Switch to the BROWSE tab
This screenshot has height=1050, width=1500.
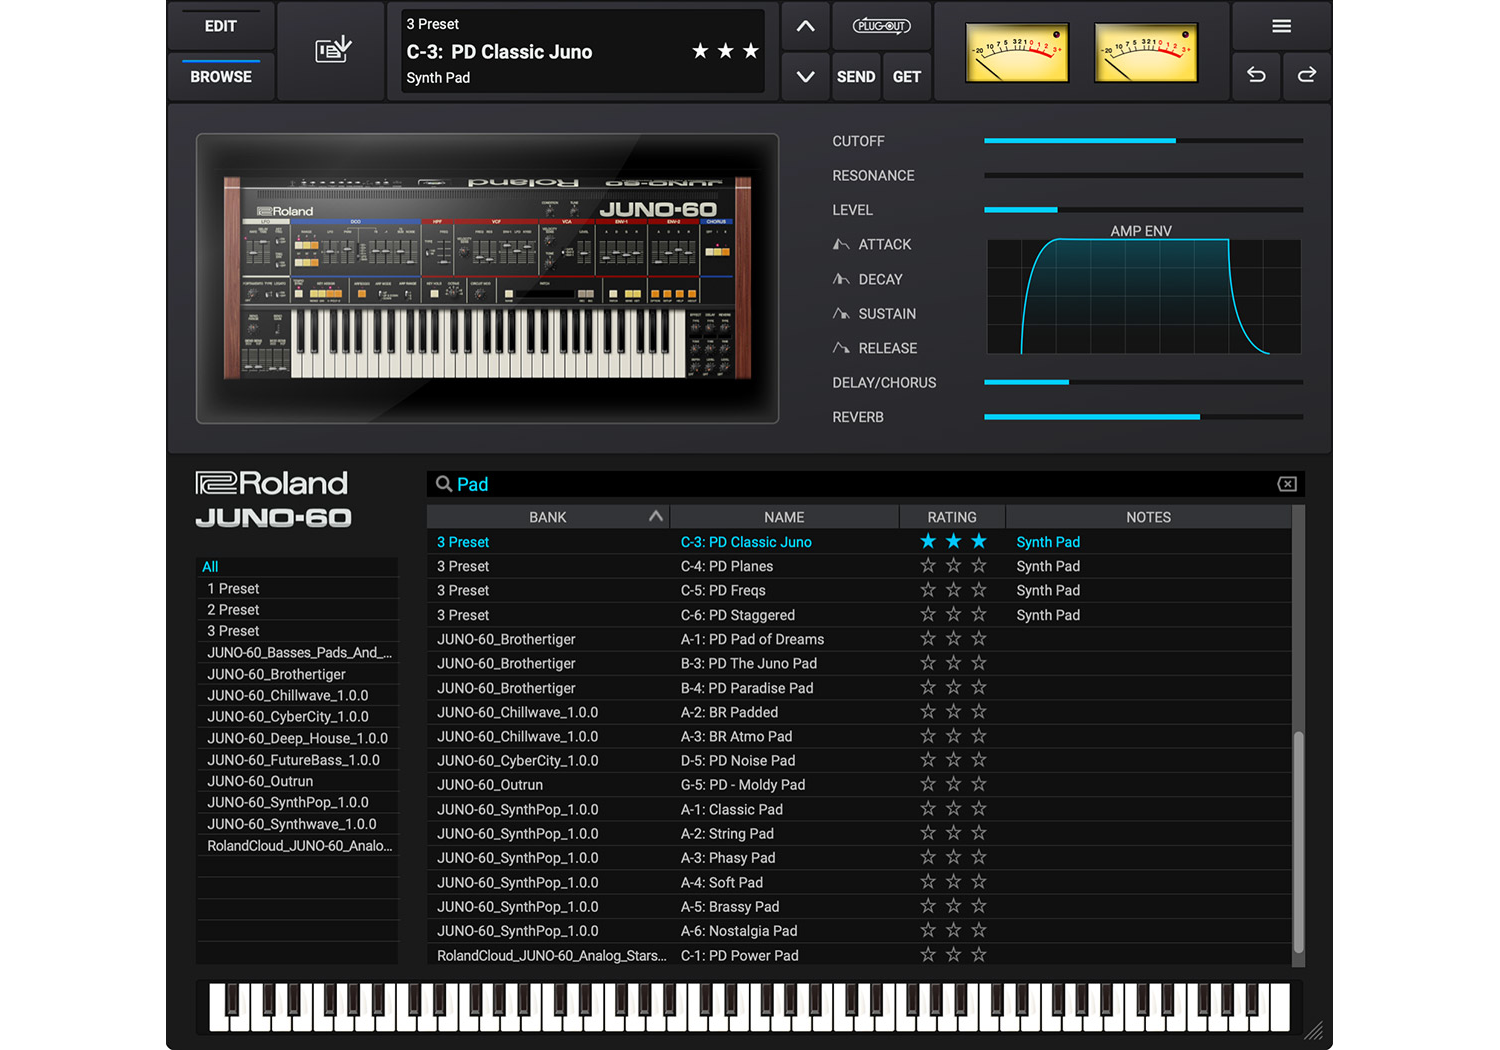pos(221,77)
